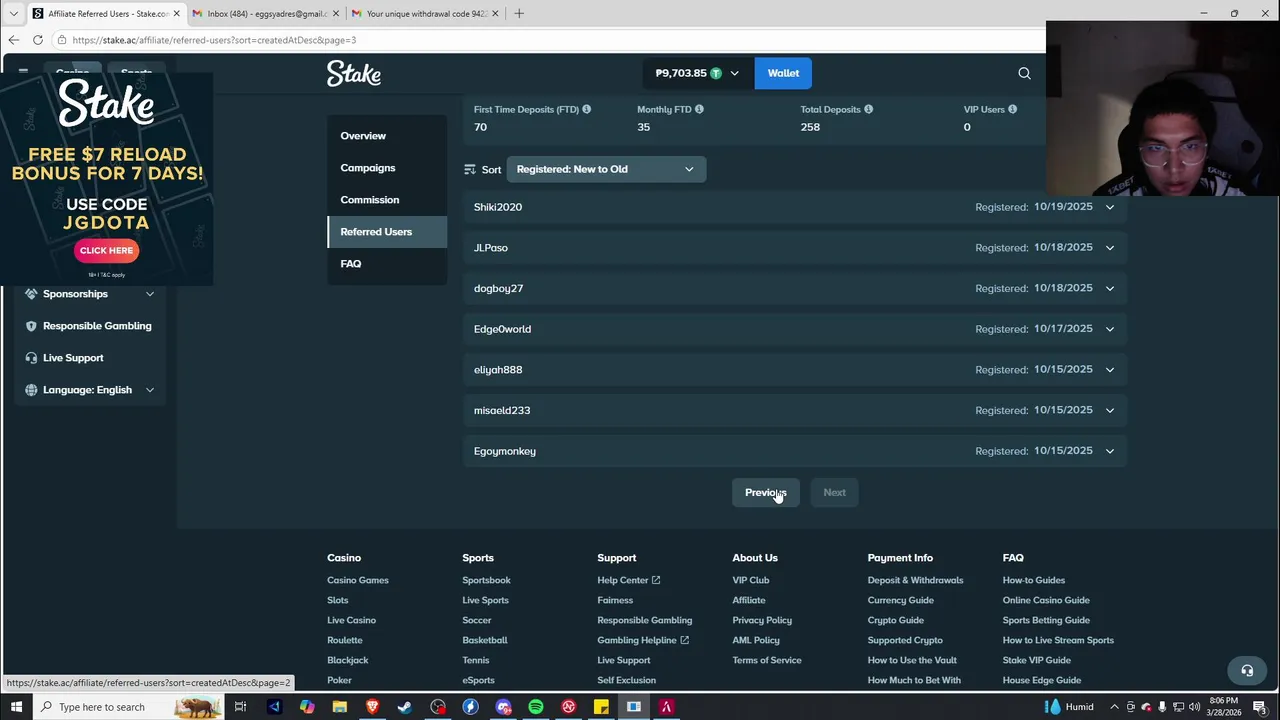Go to the Previous page
The width and height of the screenshot is (1280, 720).
point(766,492)
